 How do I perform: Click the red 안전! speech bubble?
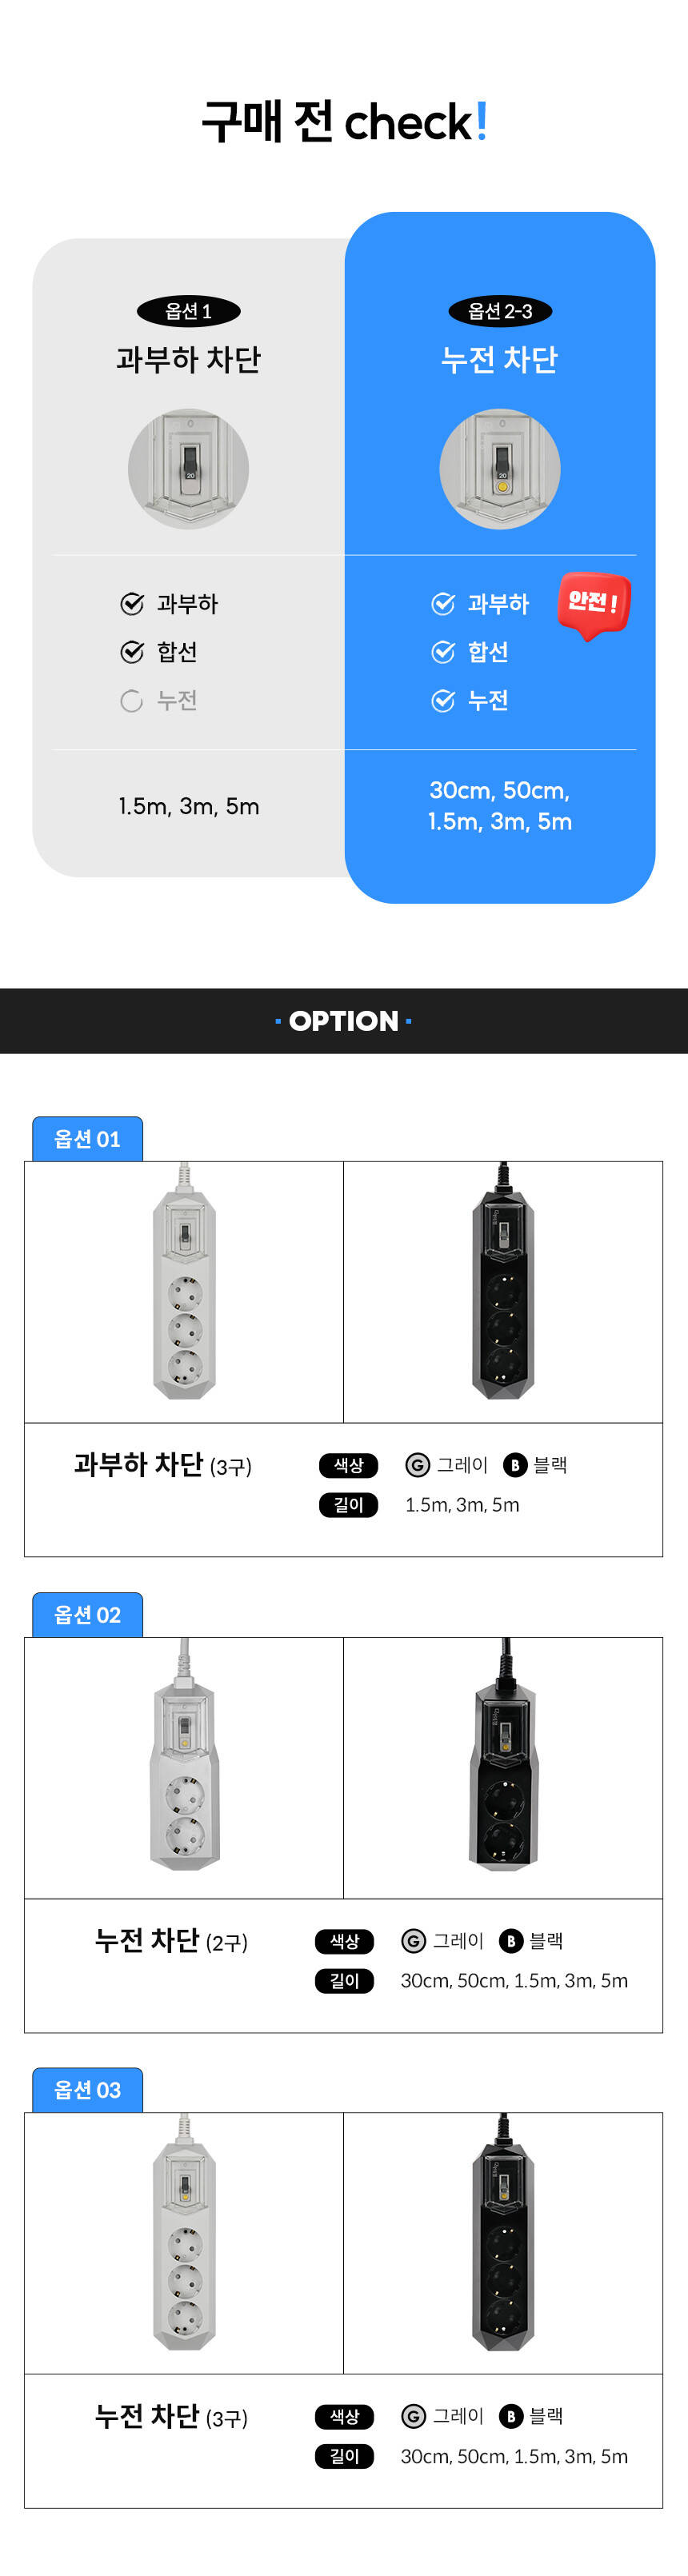point(593,604)
